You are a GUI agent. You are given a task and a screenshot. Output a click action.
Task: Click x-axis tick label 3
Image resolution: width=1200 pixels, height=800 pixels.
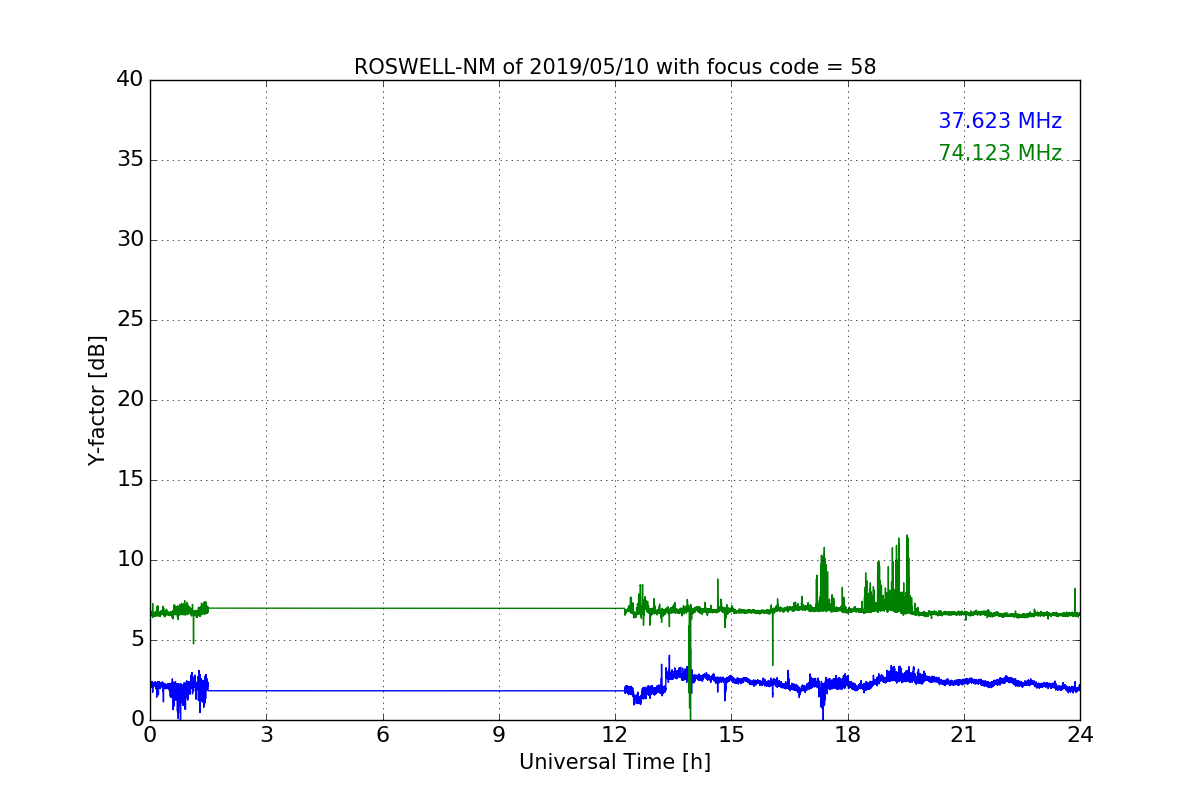[266, 735]
